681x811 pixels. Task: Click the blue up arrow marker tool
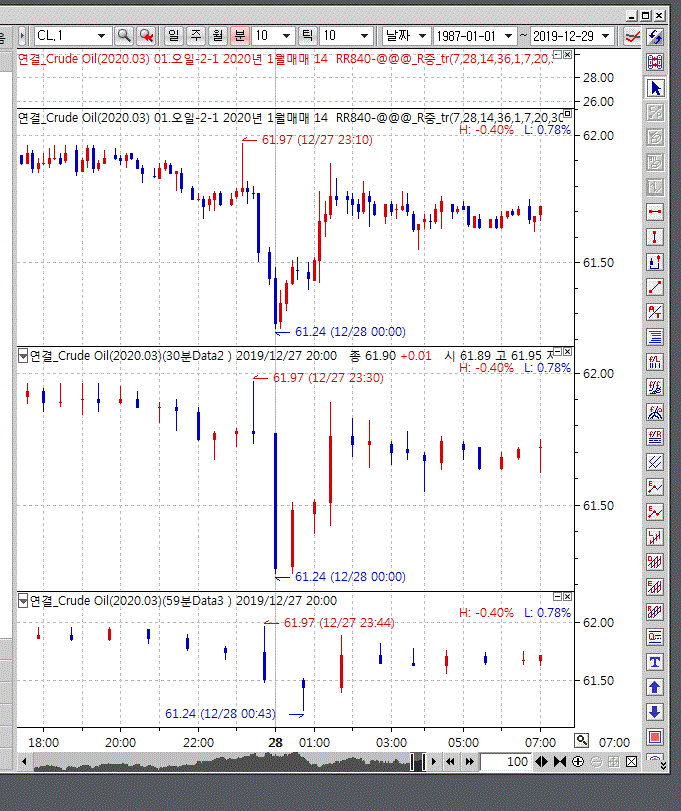pyautogui.click(x=656, y=687)
